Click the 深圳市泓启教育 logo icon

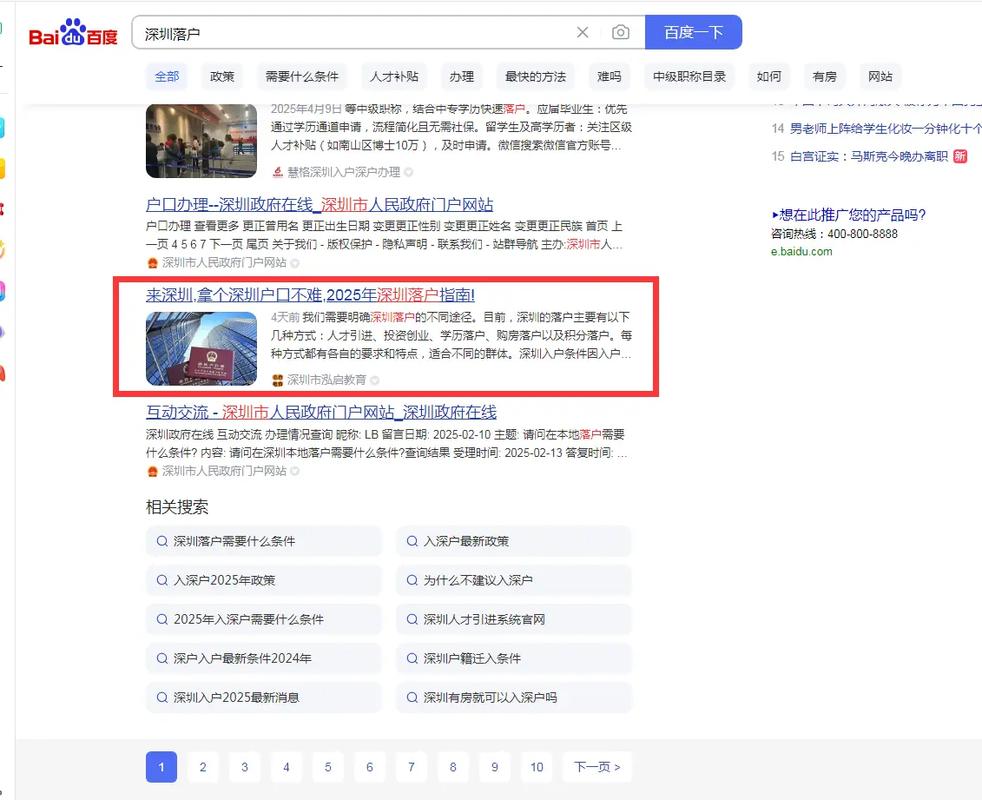(277, 380)
